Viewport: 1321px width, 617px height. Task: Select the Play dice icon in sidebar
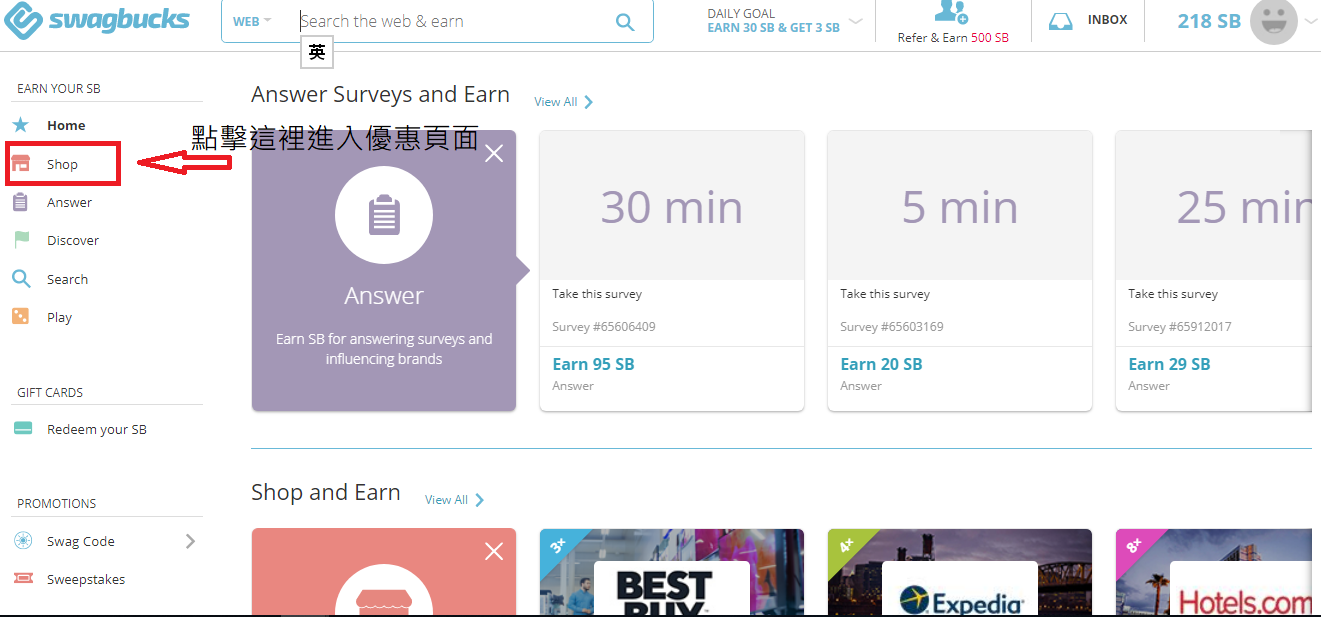(21, 317)
